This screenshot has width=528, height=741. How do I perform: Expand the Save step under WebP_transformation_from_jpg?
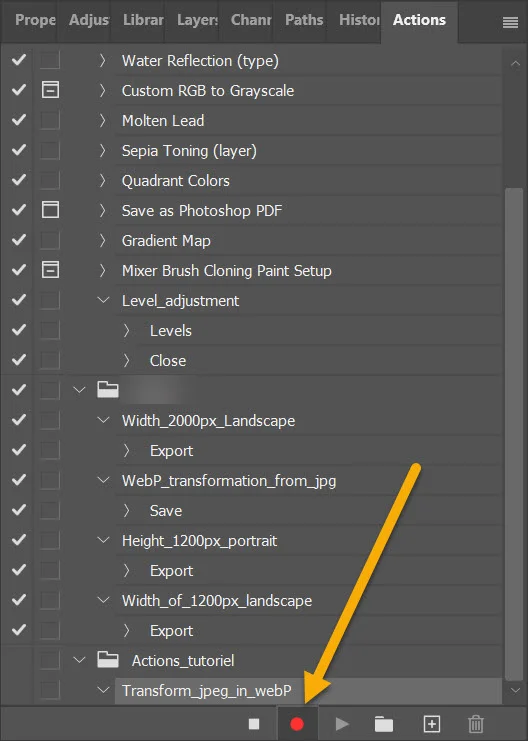point(126,510)
